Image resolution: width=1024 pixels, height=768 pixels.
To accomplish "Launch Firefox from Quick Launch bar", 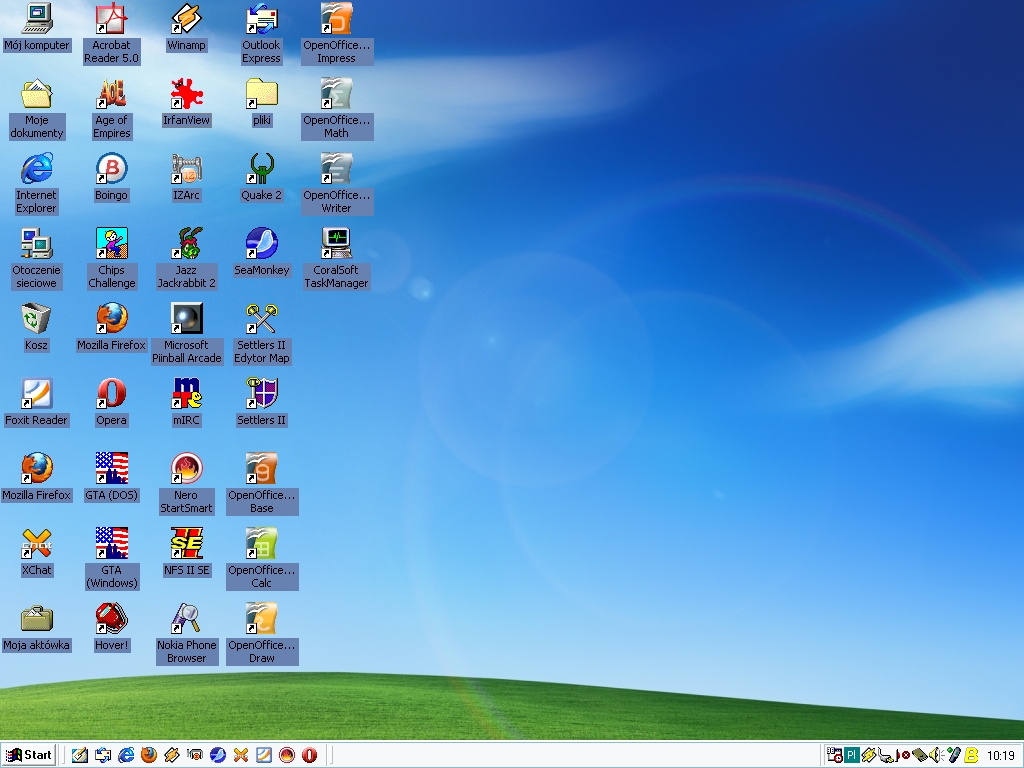I will tap(149, 756).
